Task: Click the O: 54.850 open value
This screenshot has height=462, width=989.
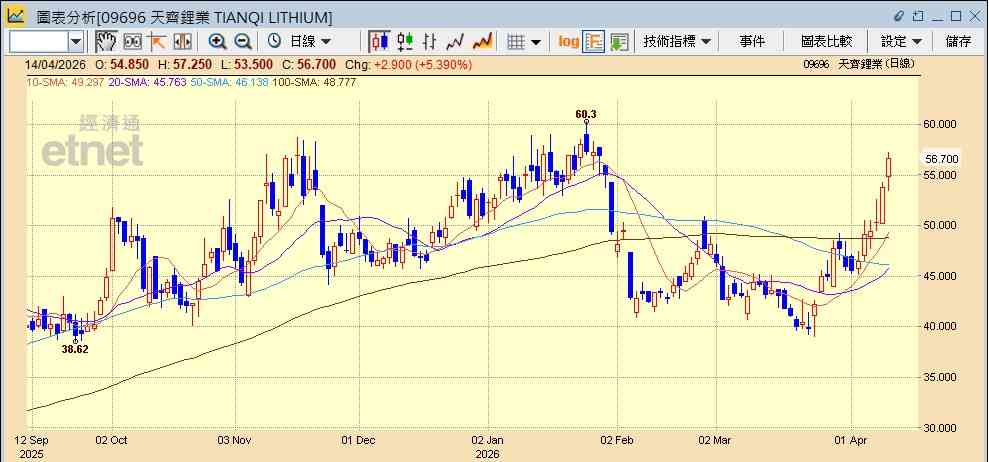Action: click(x=122, y=64)
